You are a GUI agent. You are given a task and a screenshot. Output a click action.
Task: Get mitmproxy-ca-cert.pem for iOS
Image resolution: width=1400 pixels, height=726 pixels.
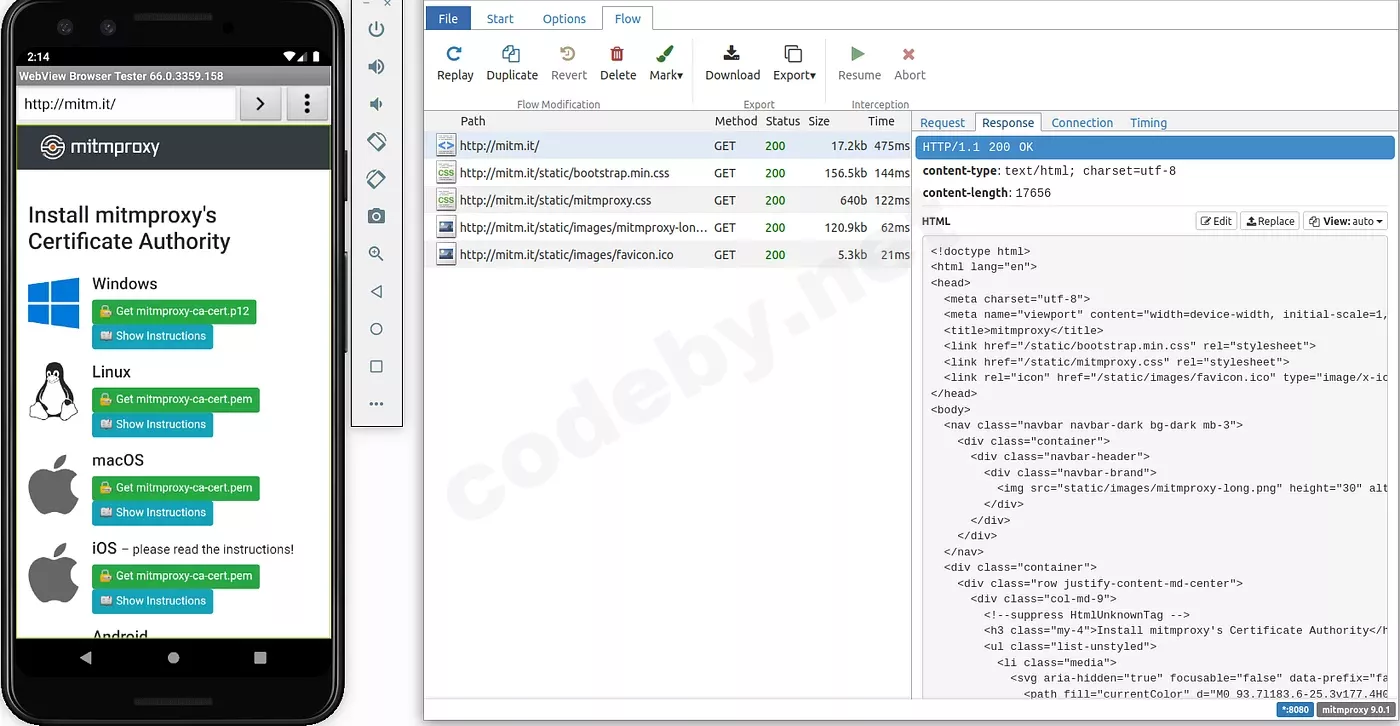176,576
